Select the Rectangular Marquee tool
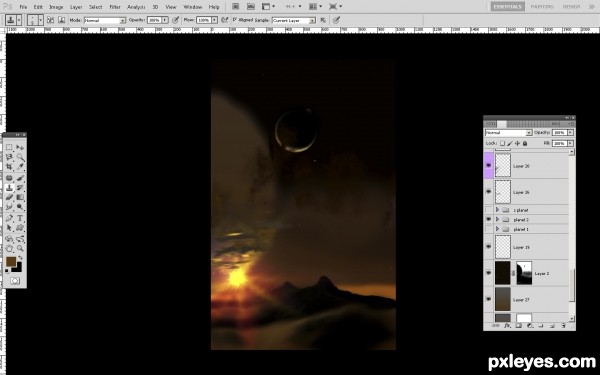 9,147
